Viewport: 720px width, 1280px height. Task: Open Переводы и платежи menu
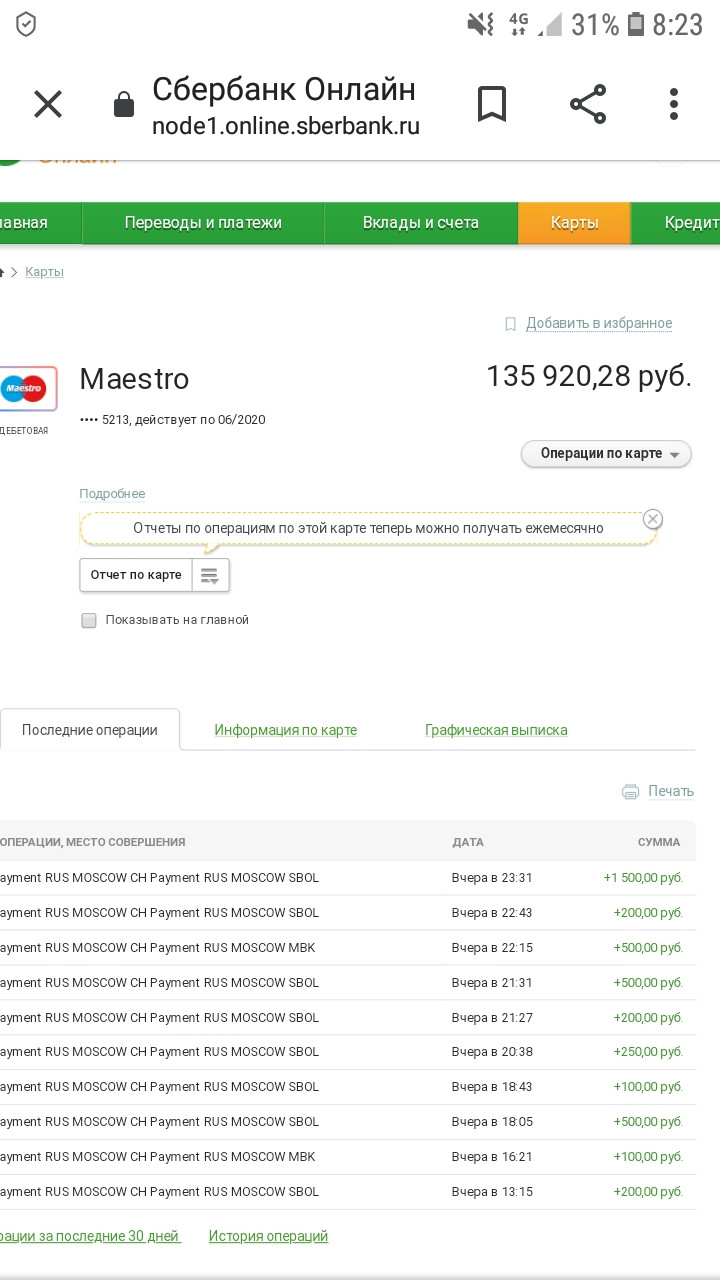[x=203, y=223]
